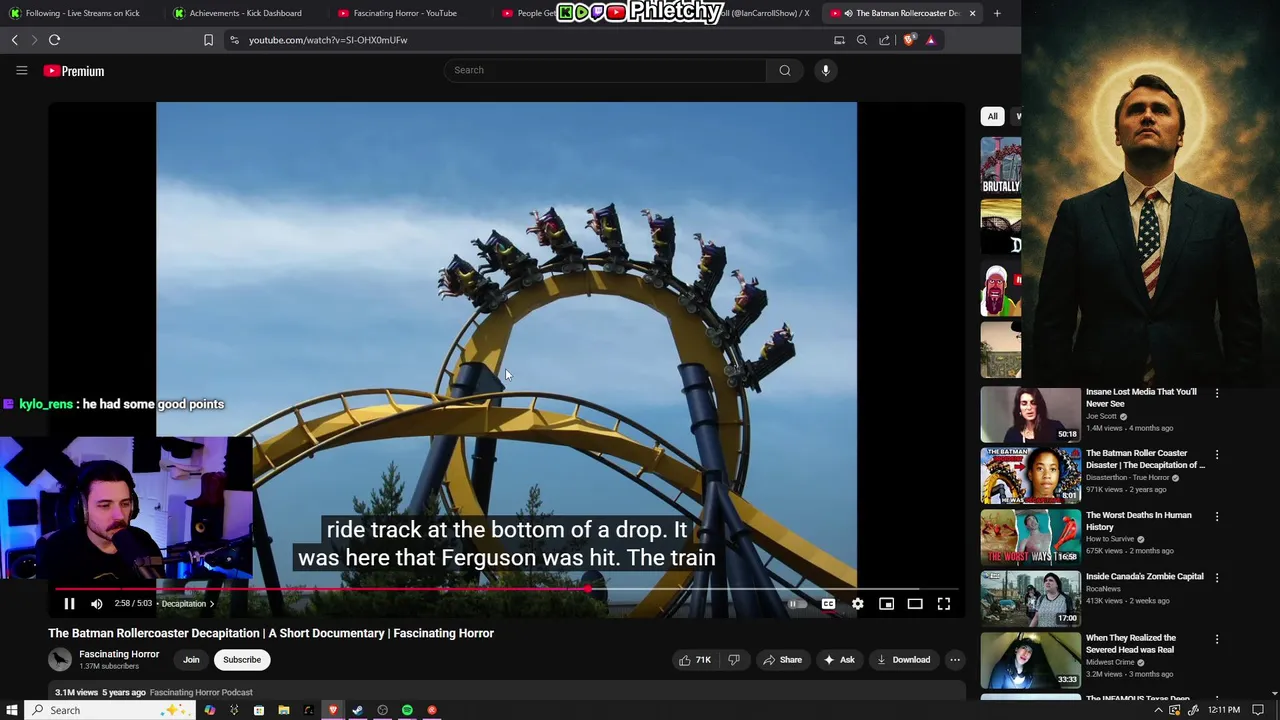This screenshot has height=720, width=1280.
Task: Open The Worst Deaths thumbnail
Action: click(1031, 537)
